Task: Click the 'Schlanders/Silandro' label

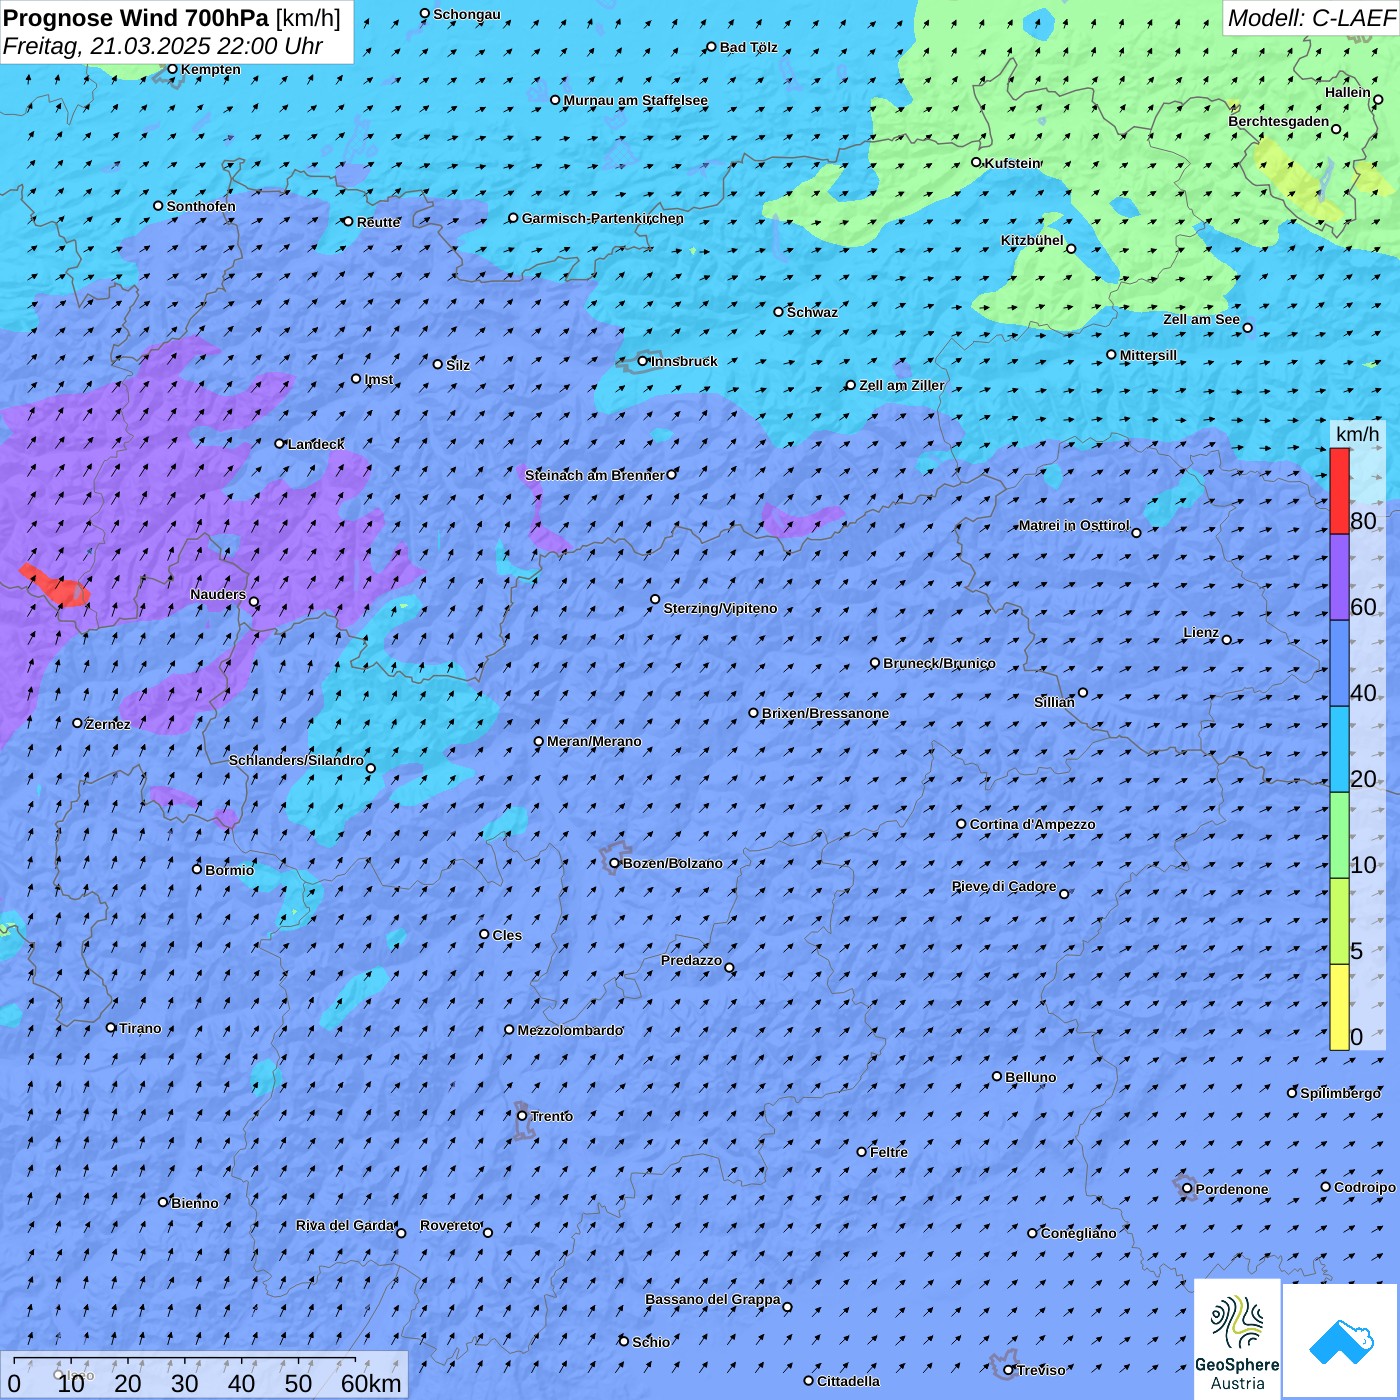Action: (296, 760)
